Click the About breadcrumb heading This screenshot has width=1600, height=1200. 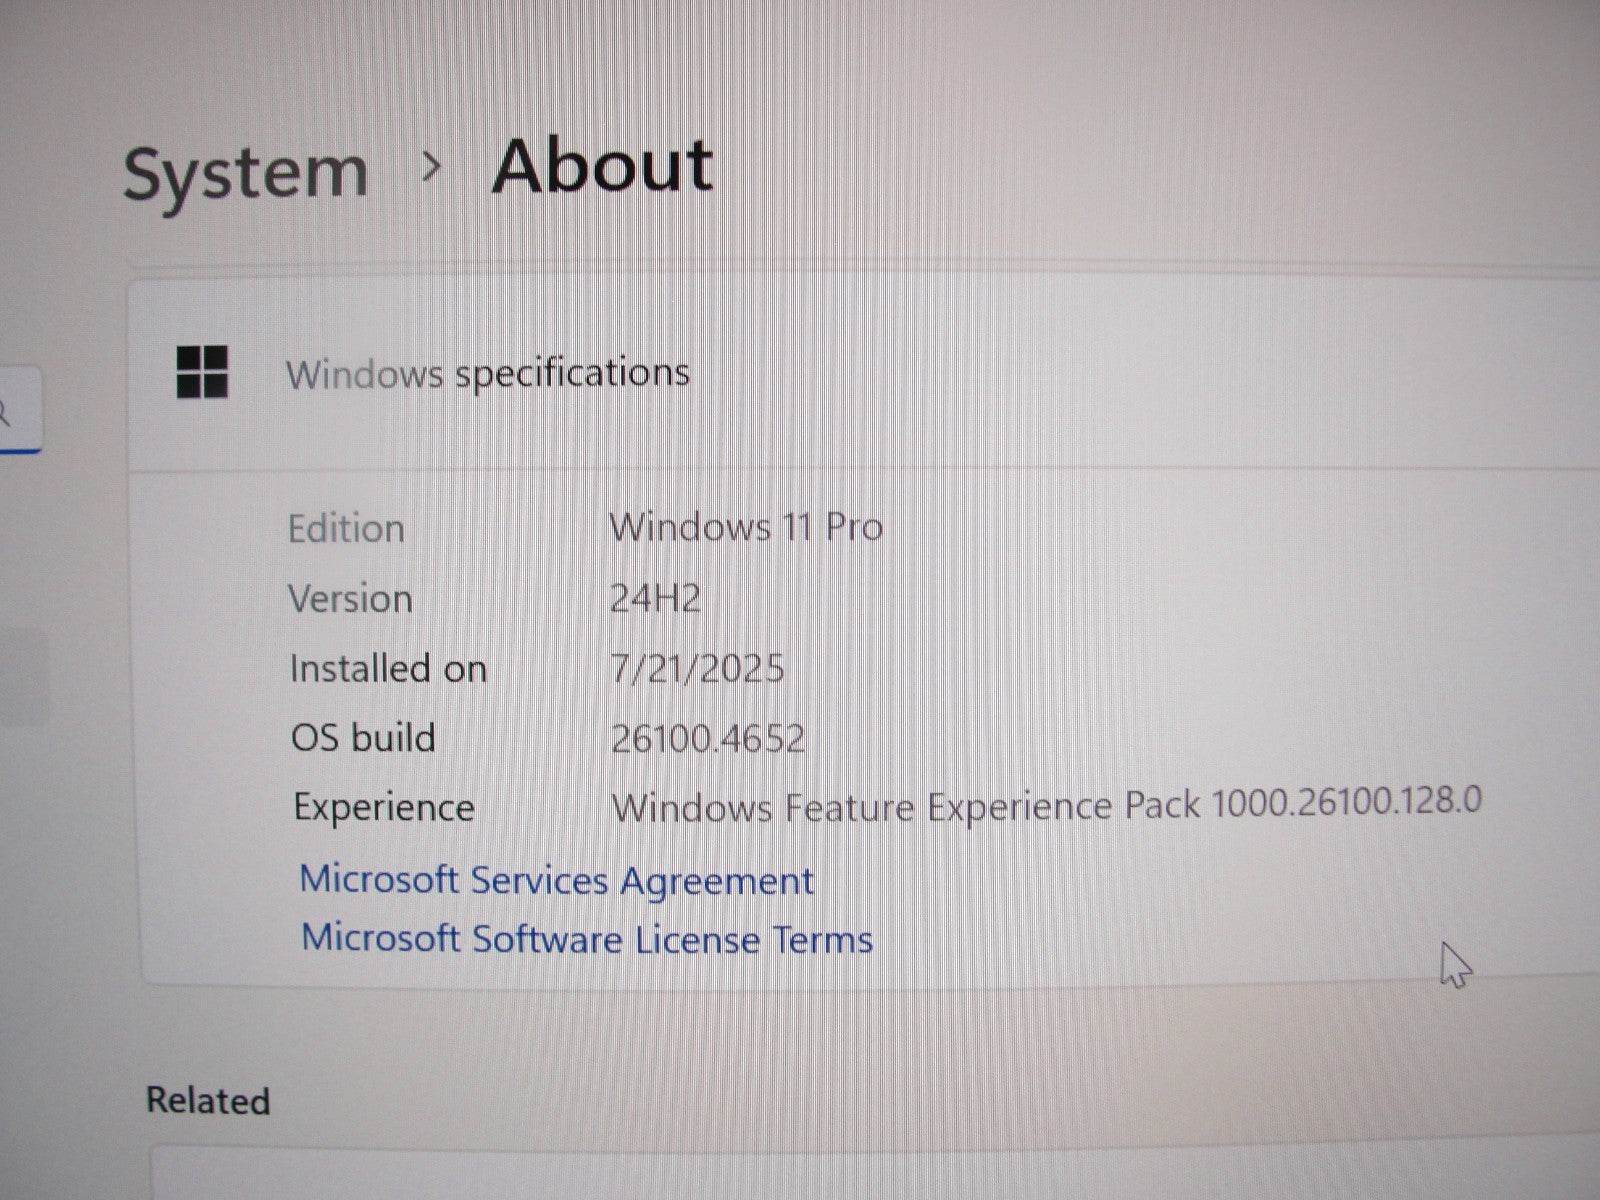[601, 166]
